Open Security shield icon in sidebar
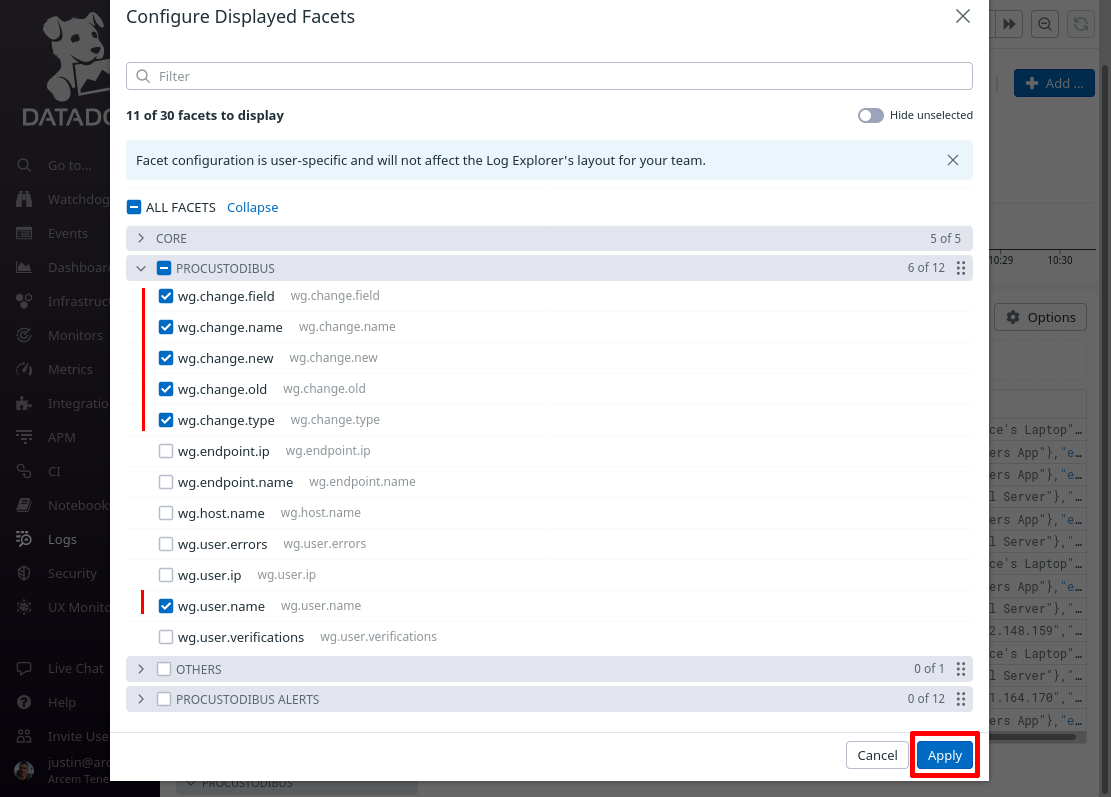Screen dimensions: 1111x797 tap(24, 573)
